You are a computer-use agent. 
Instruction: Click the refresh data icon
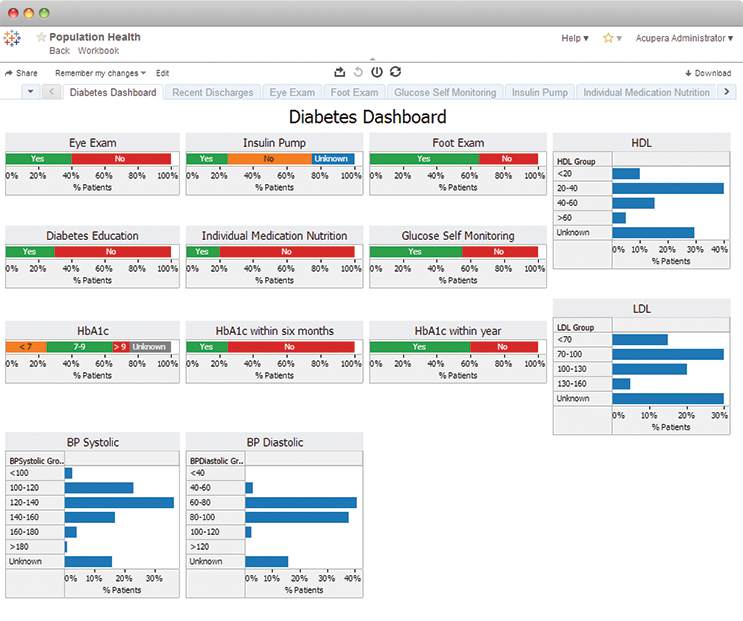tap(396, 72)
